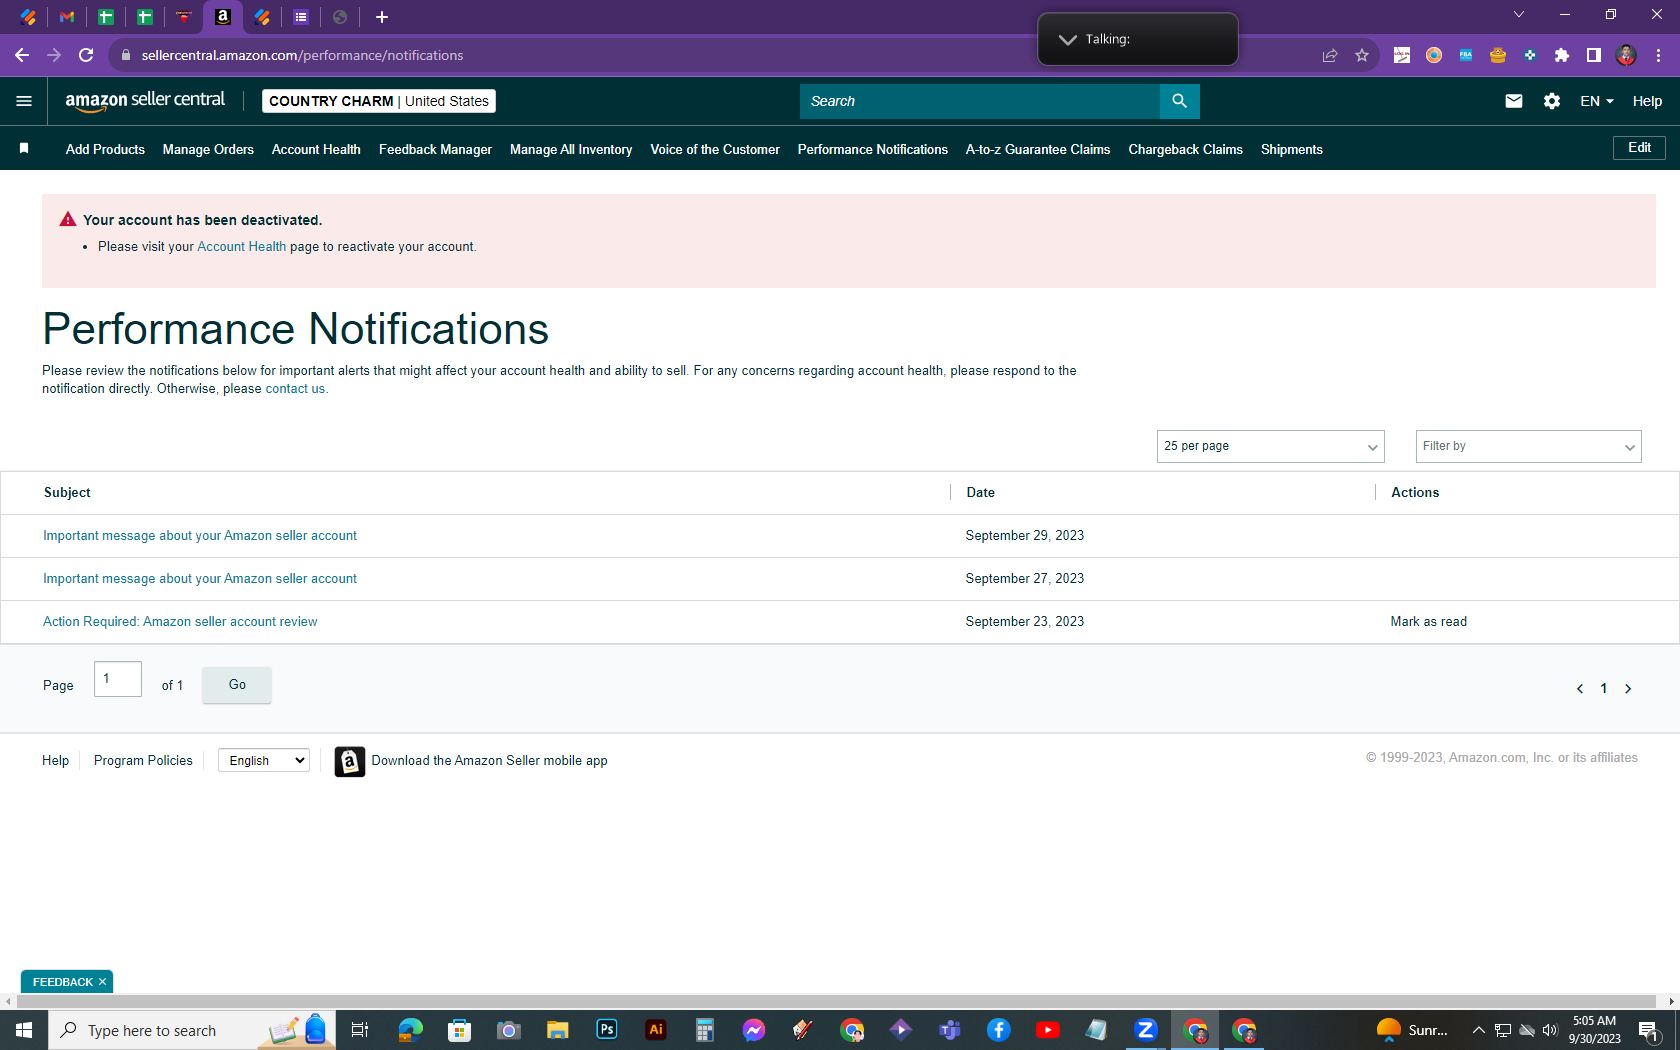1680x1050 pixels.
Task: Go to Chargeback Claims
Action: tap(1186, 149)
